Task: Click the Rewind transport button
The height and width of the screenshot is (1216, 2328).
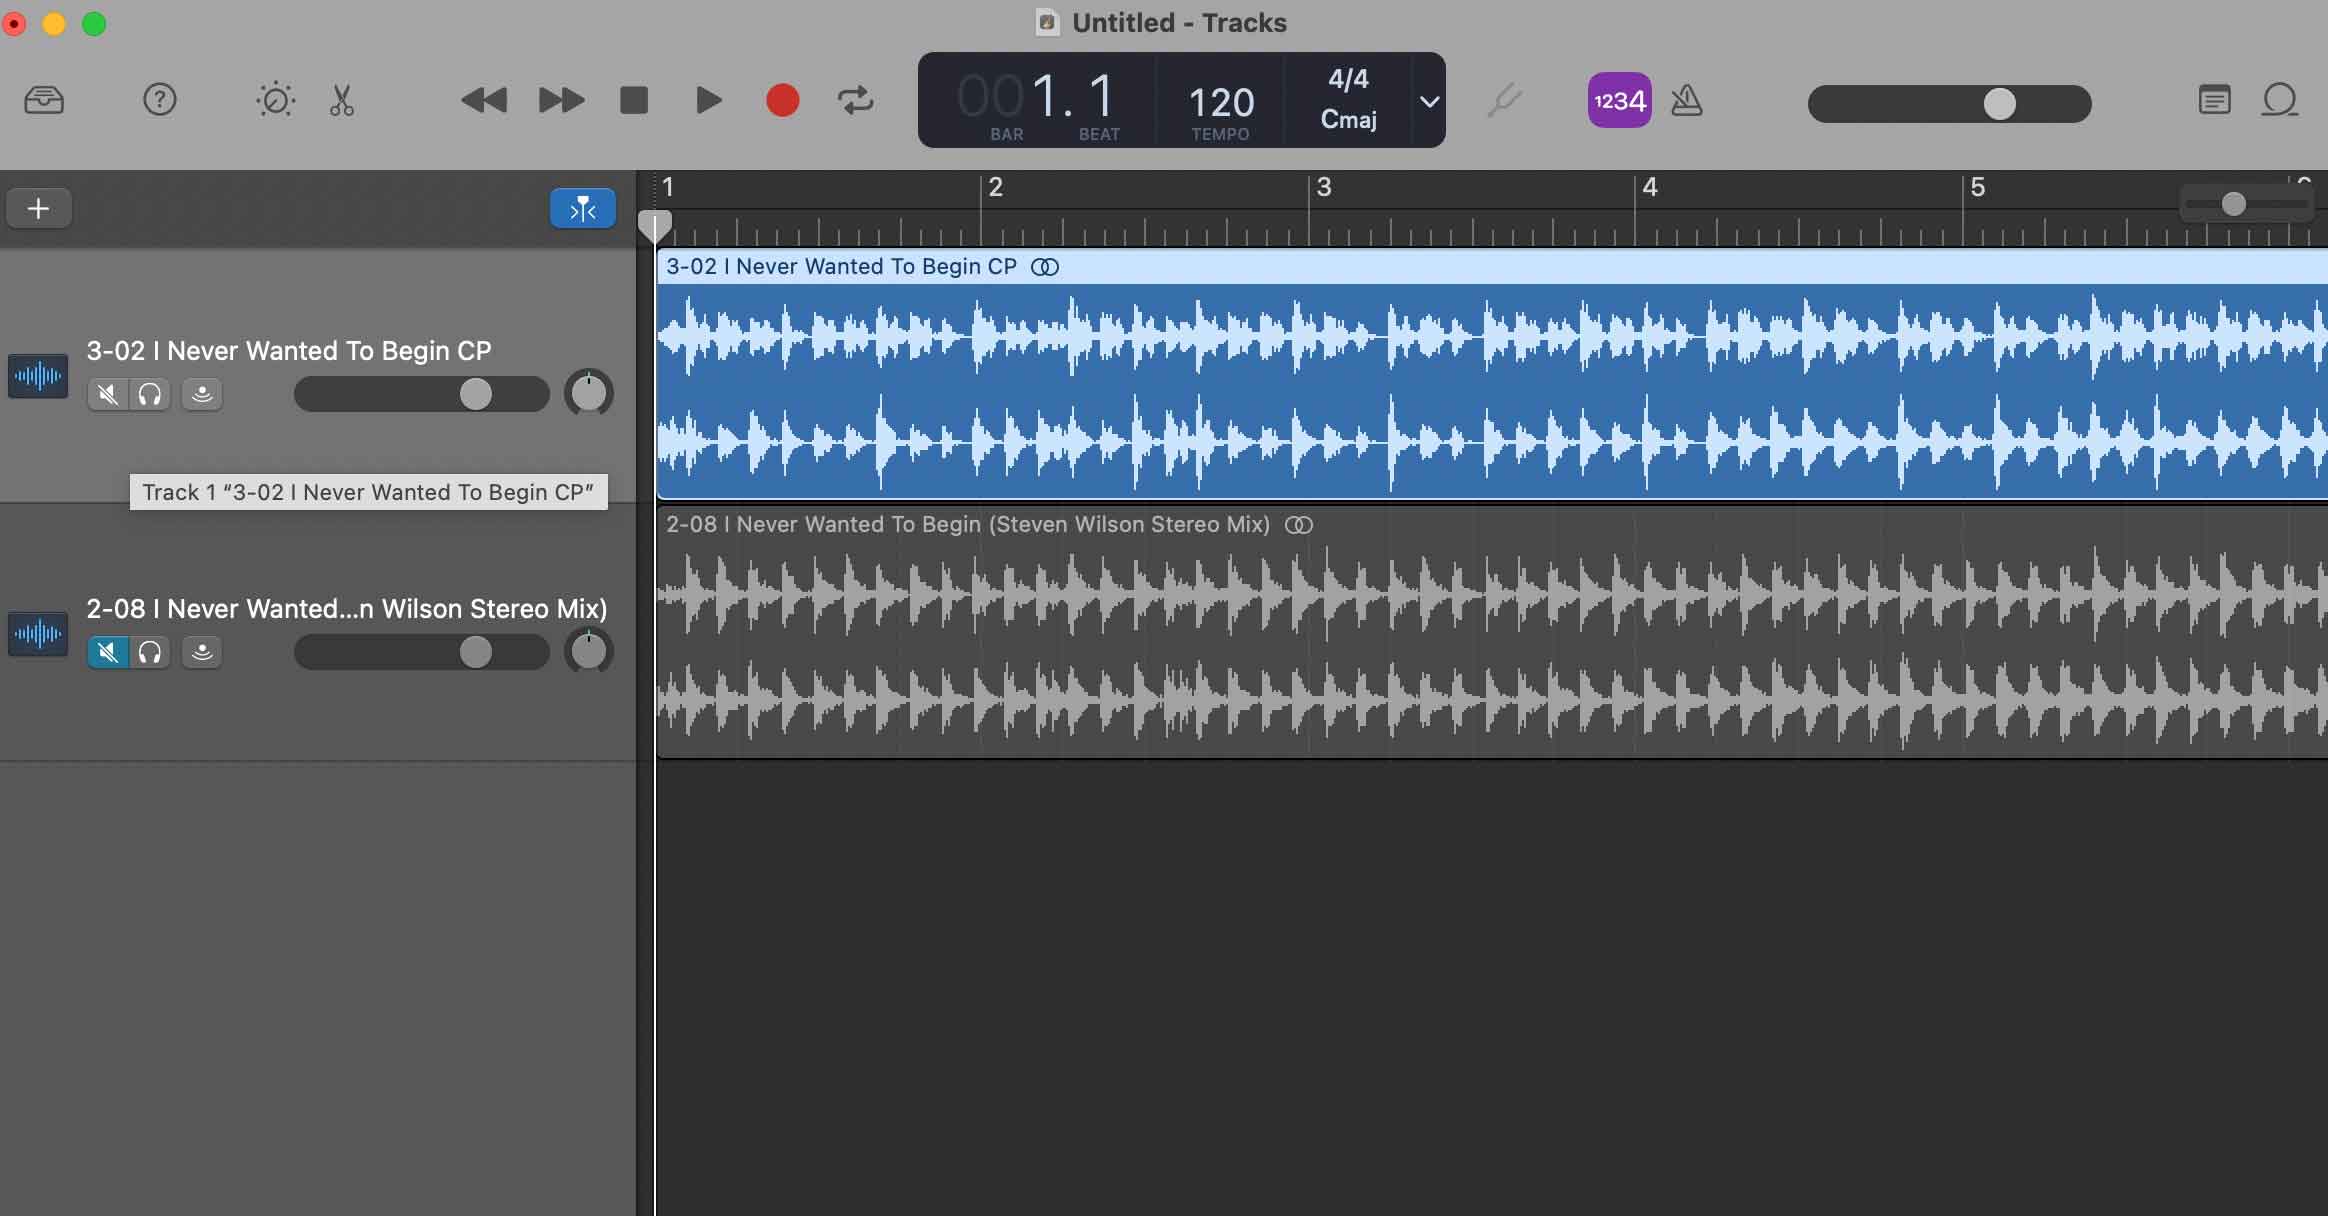Action: tap(484, 100)
